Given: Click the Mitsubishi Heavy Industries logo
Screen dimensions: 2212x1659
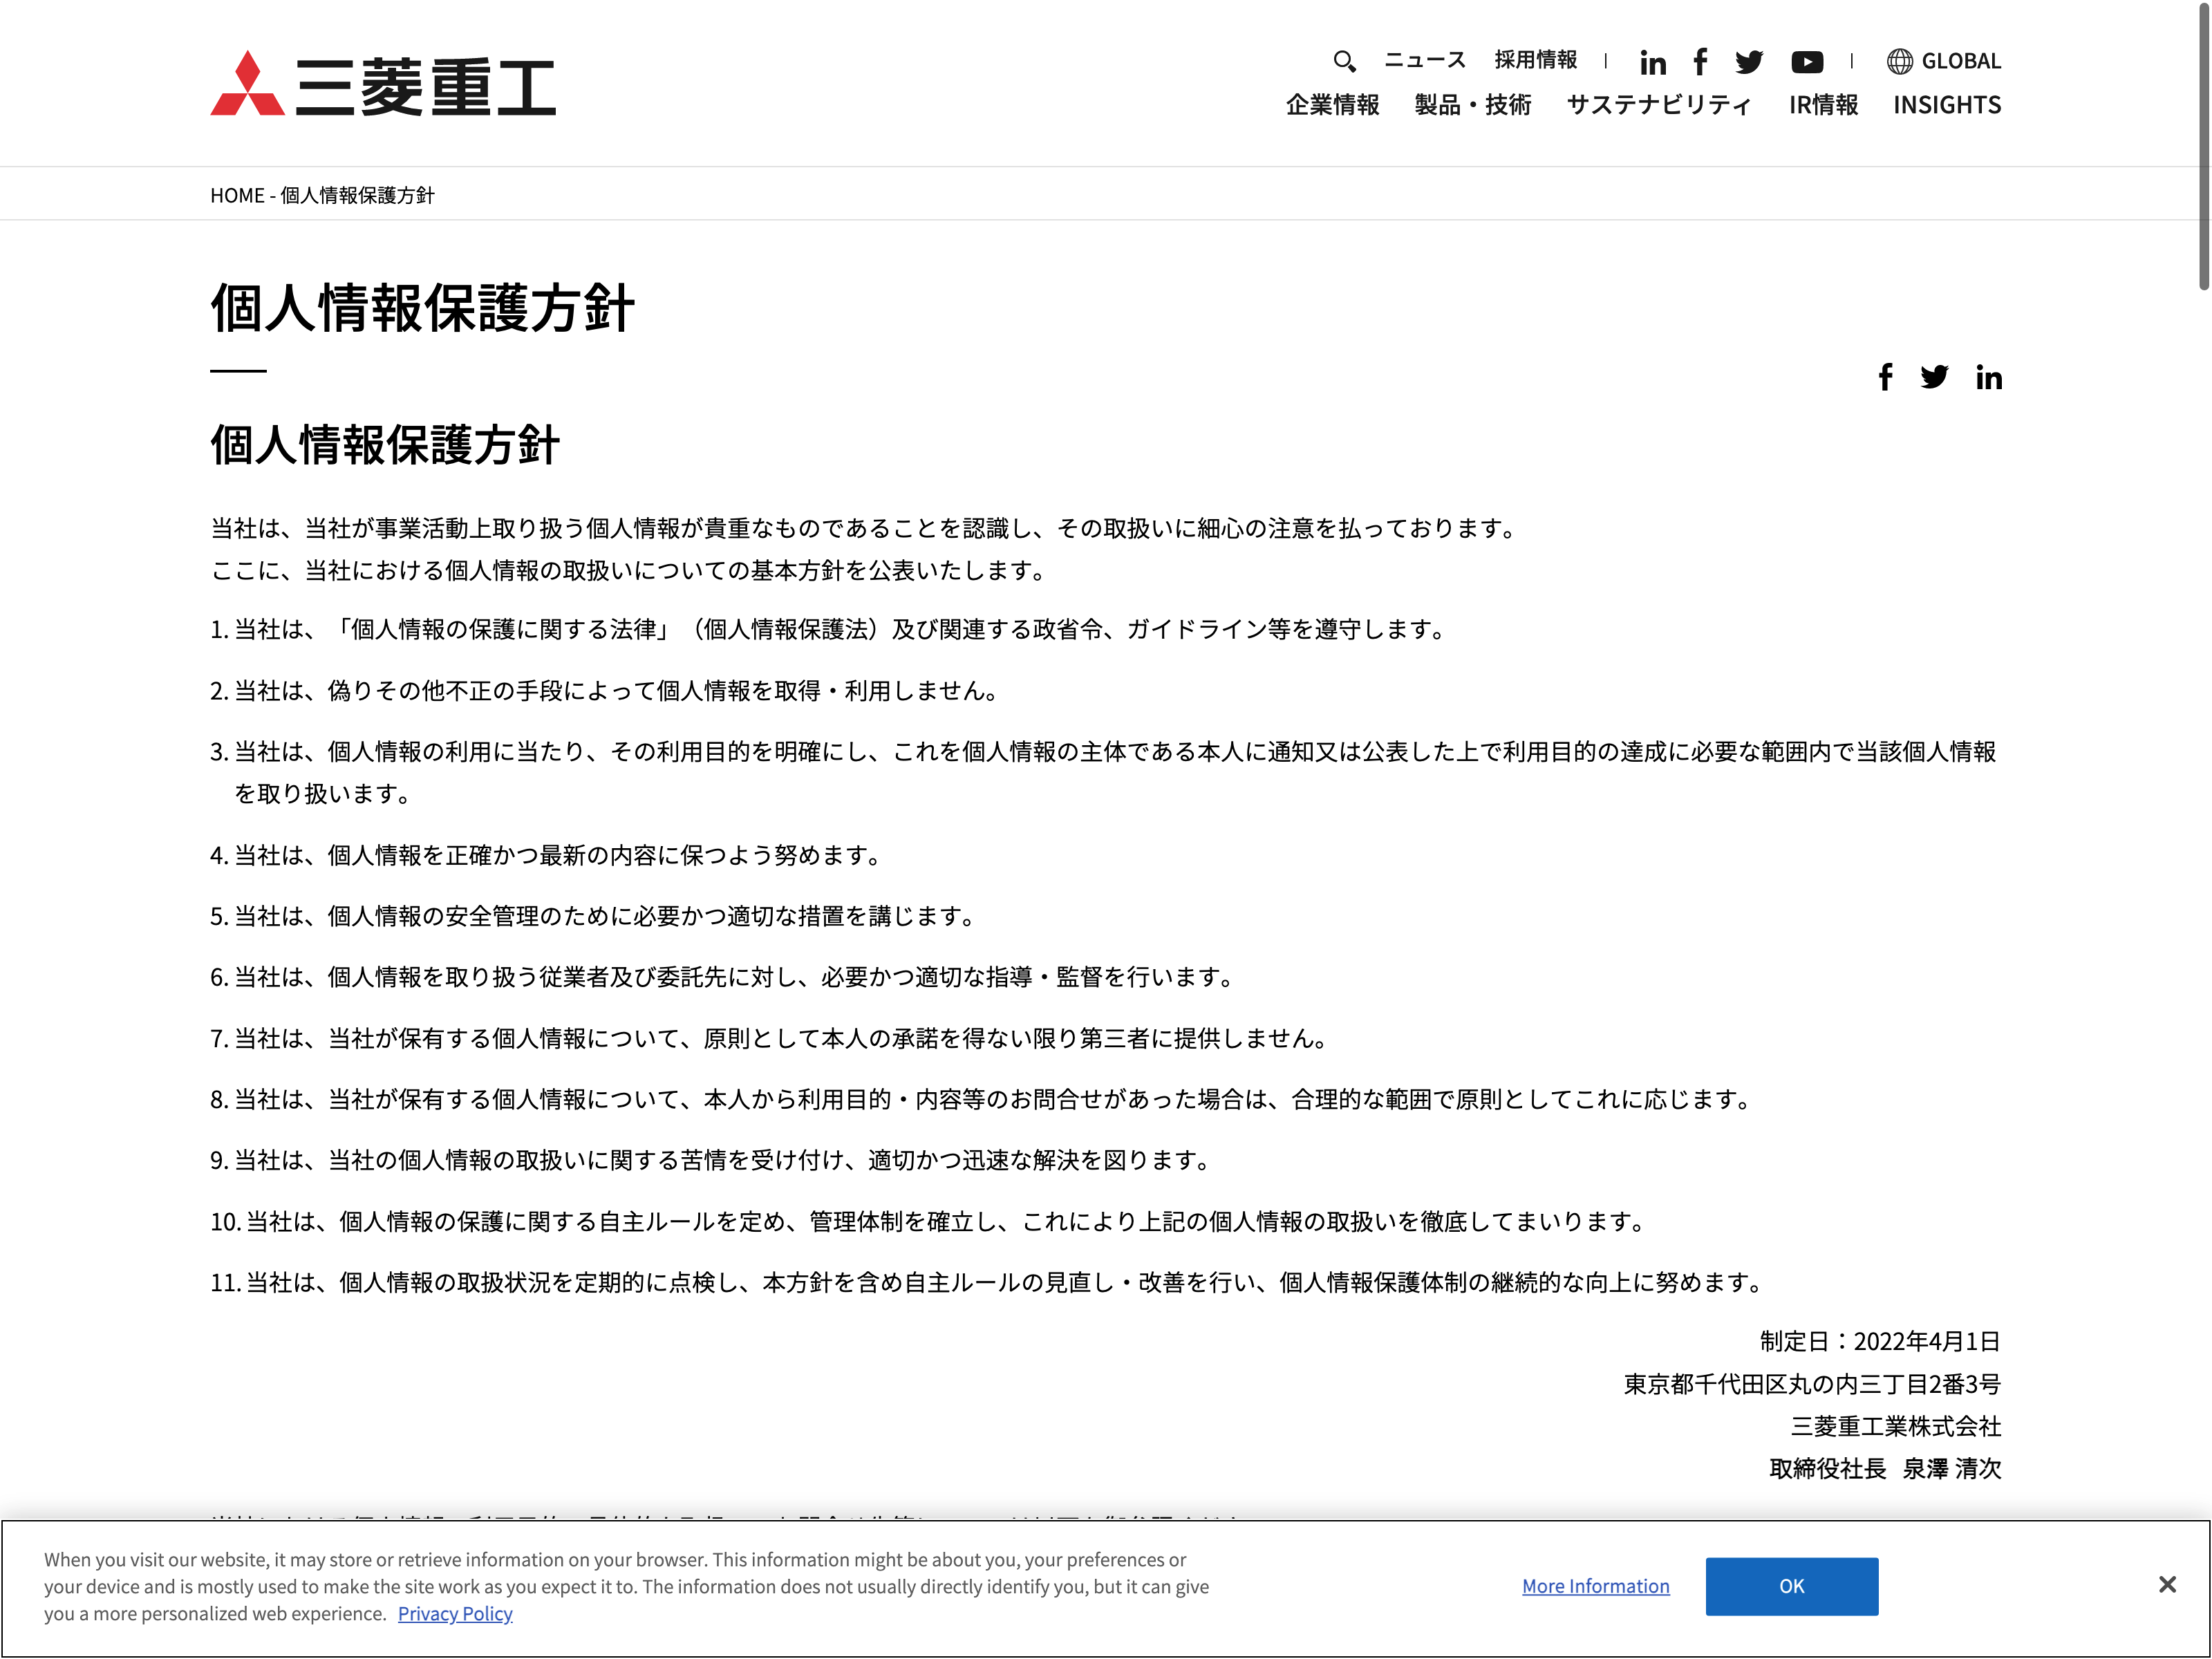Looking at the screenshot, I should tap(383, 85).
